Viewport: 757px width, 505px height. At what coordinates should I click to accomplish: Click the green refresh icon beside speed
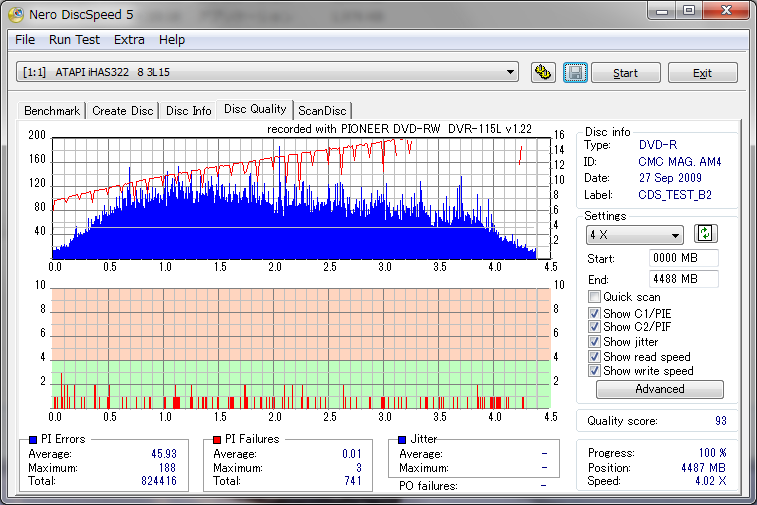tap(706, 234)
